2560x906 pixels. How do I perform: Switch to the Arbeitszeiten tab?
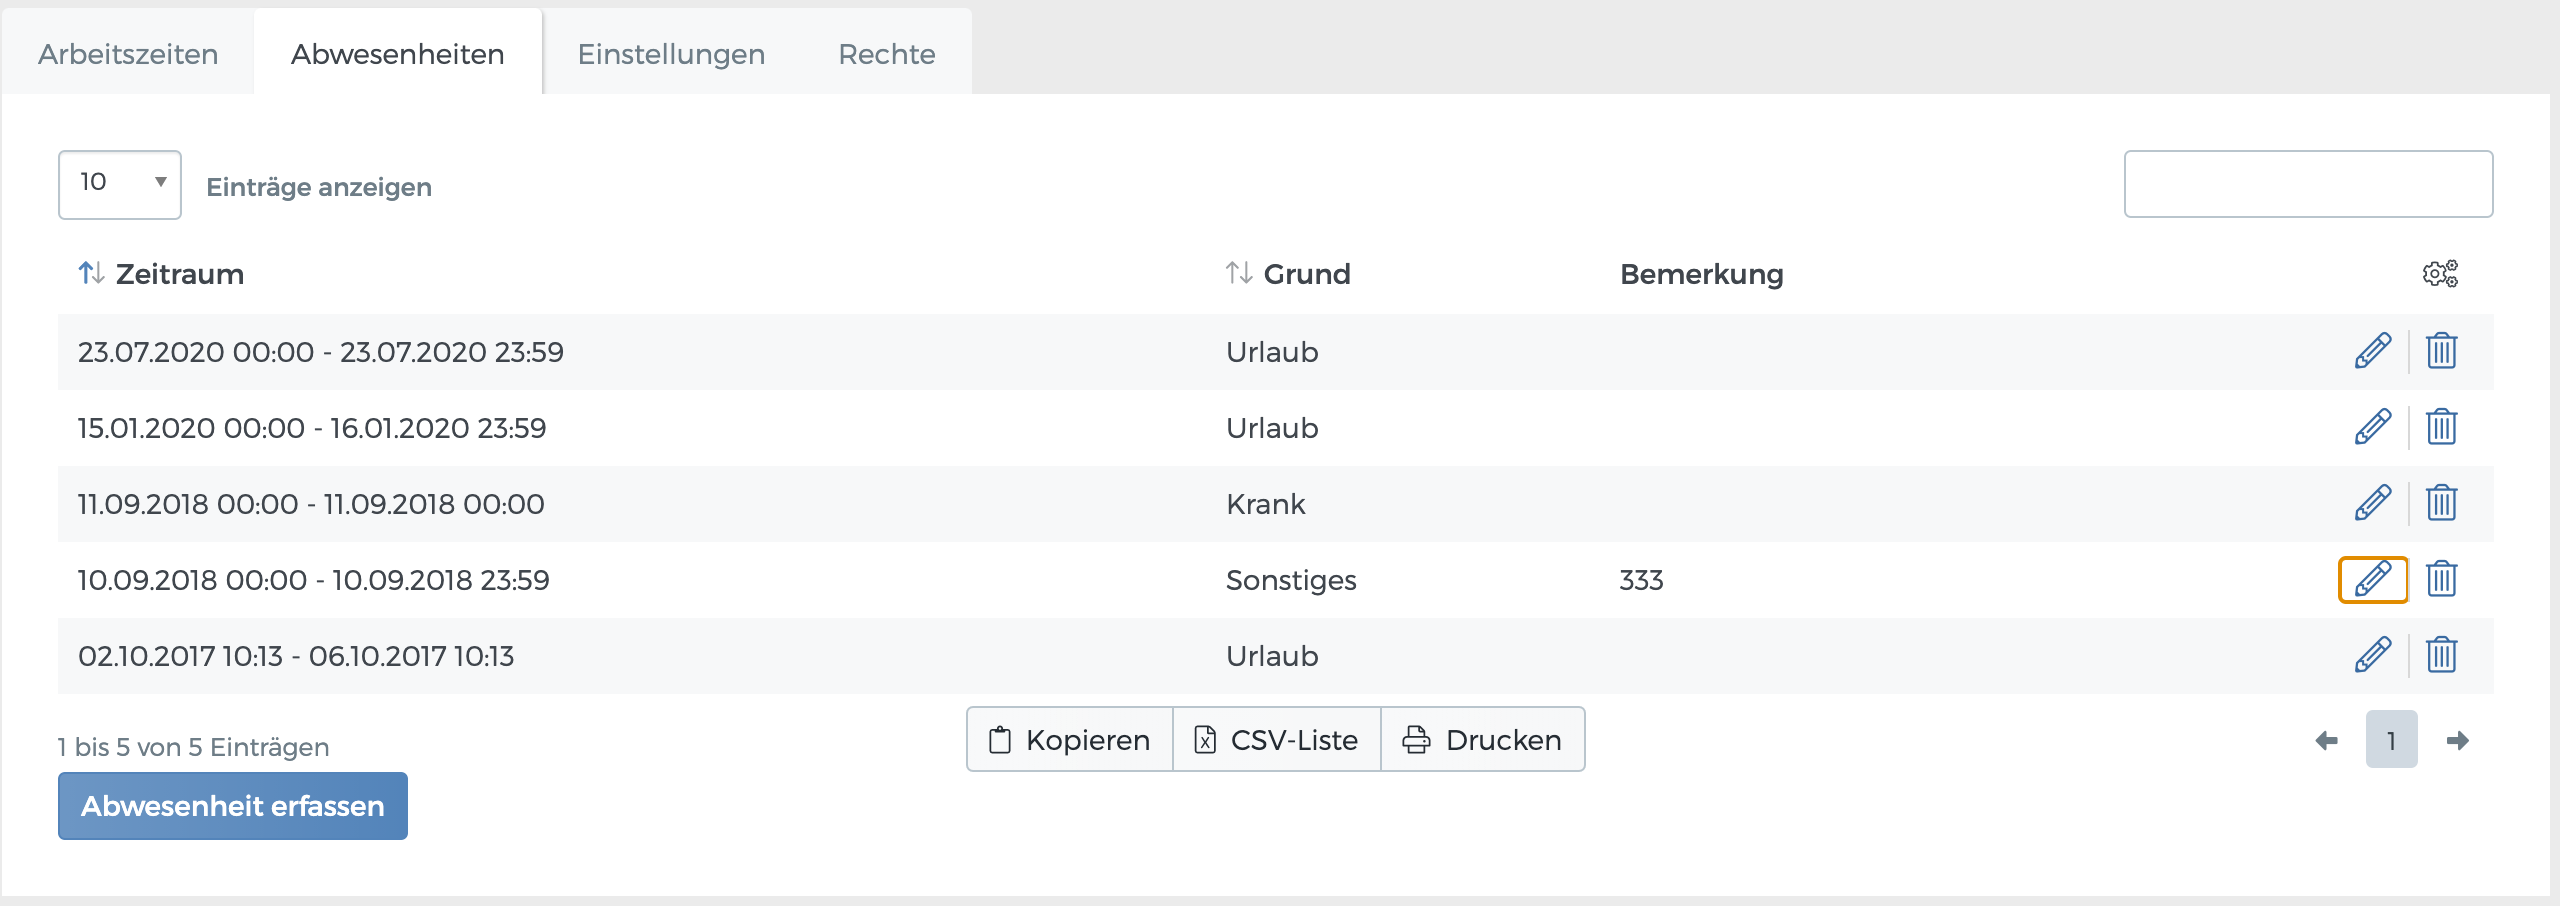[128, 54]
